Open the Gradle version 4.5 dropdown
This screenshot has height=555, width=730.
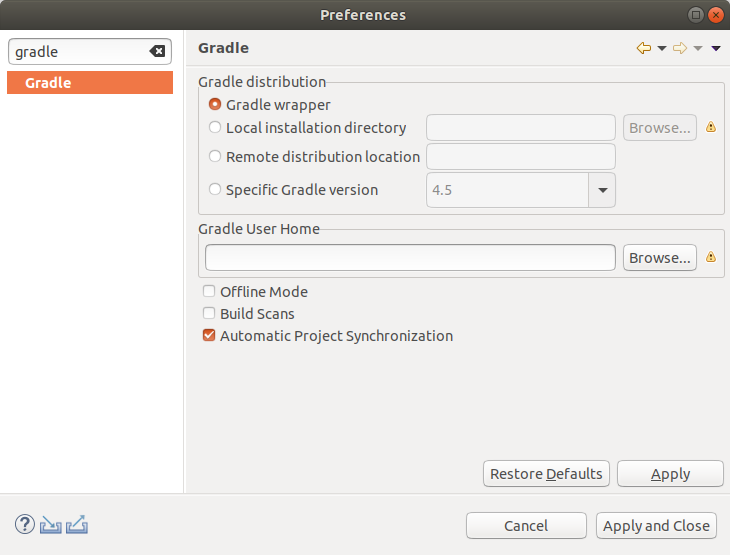coord(602,190)
